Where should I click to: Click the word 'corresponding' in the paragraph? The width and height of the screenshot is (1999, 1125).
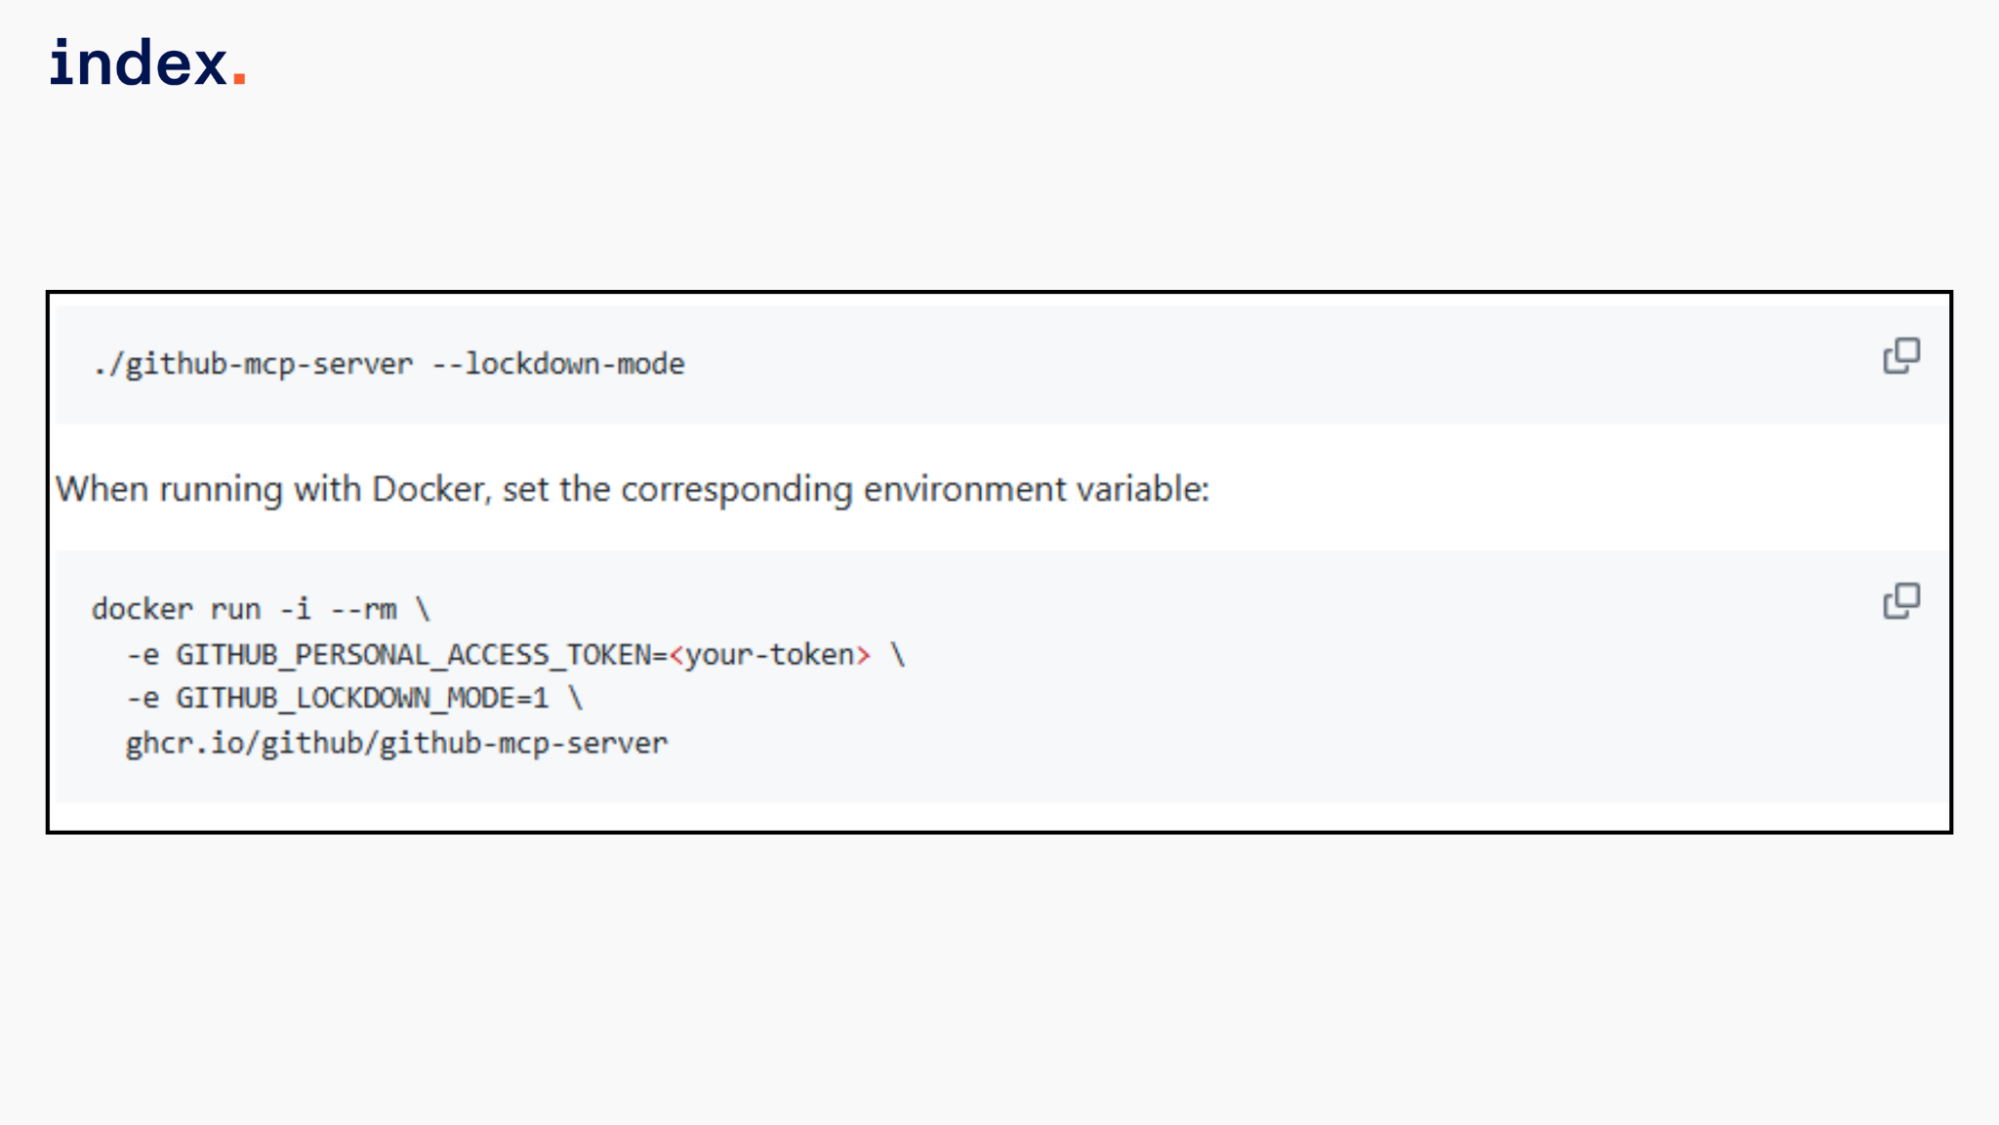click(736, 489)
